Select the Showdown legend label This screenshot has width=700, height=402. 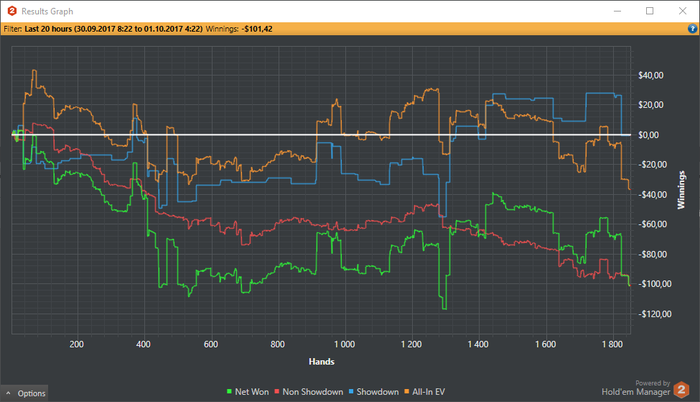tap(377, 392)
